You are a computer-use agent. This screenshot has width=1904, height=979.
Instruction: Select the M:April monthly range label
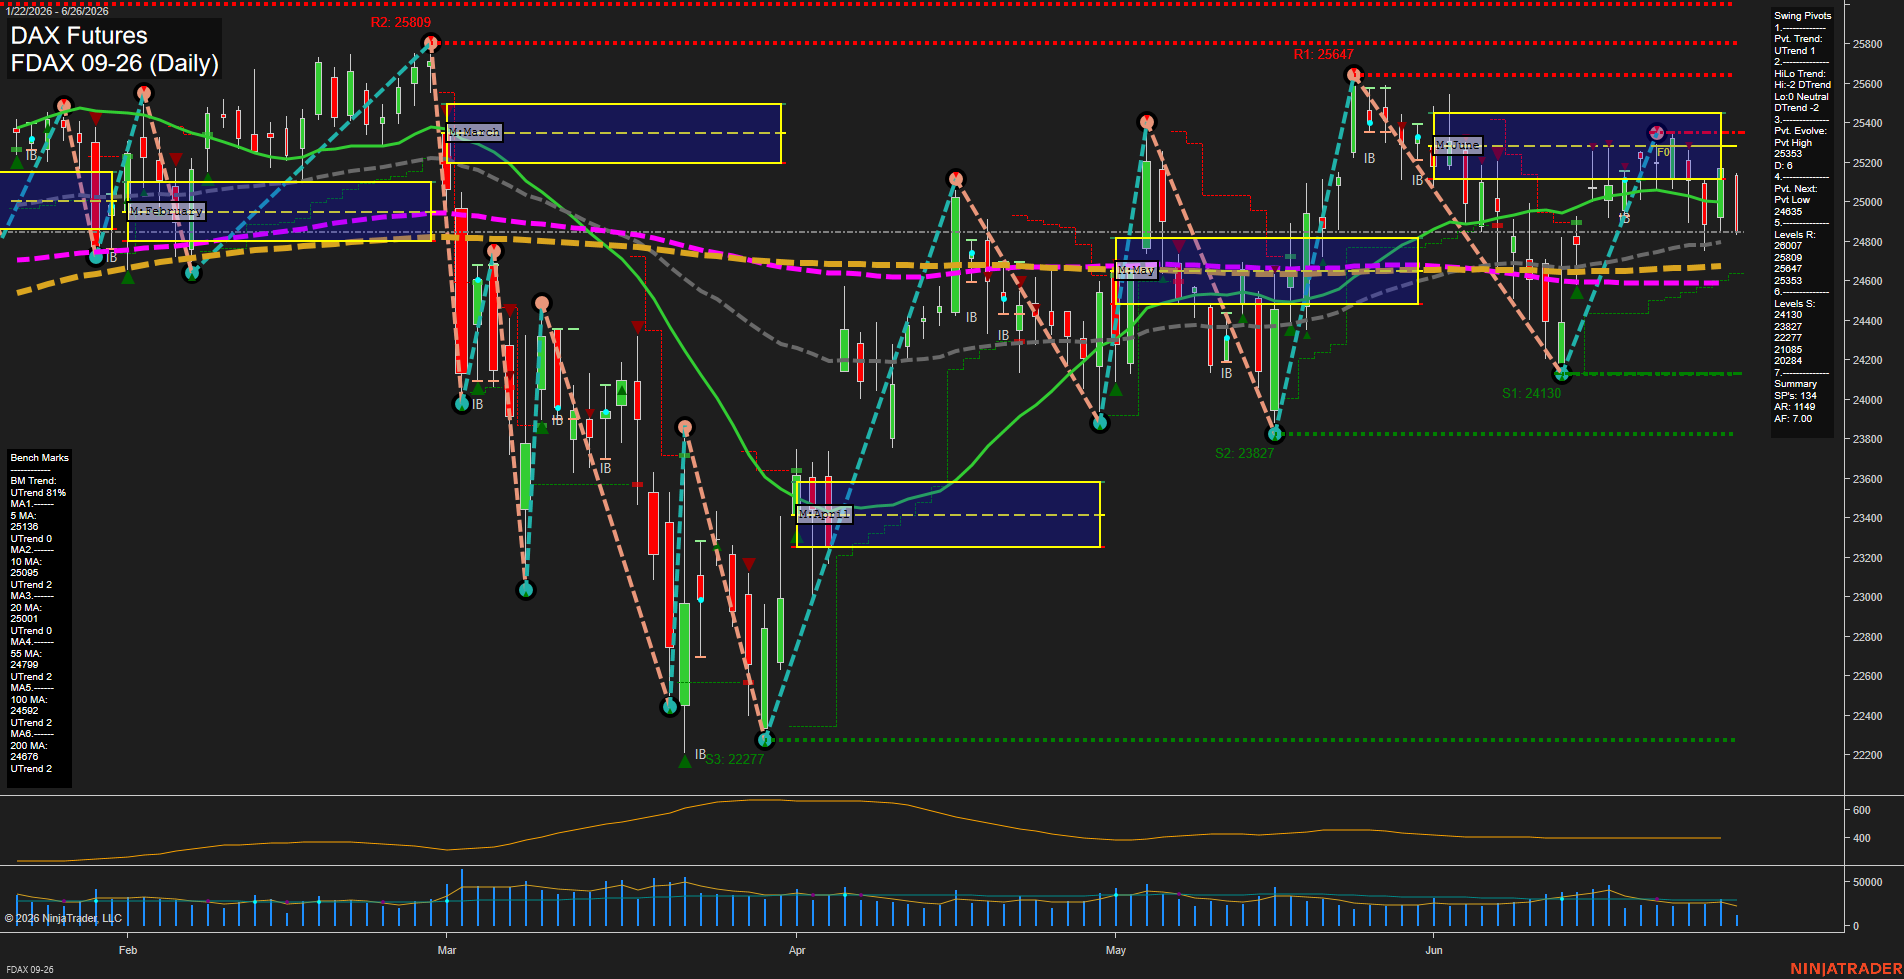[824, 514]
